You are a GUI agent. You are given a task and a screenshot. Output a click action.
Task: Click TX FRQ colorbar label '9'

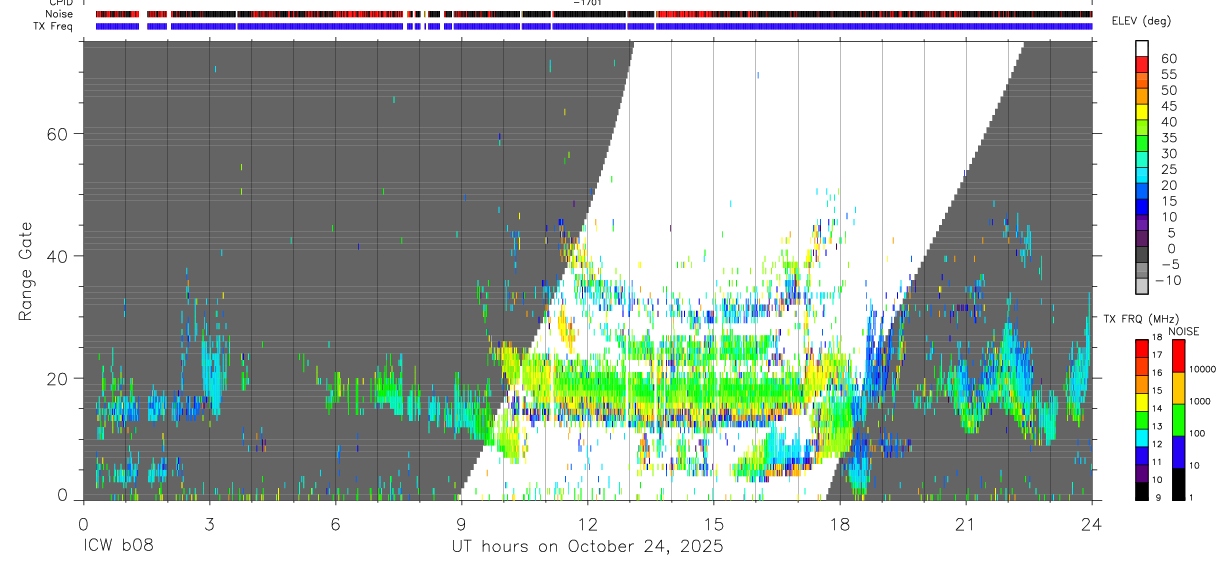1158,498
